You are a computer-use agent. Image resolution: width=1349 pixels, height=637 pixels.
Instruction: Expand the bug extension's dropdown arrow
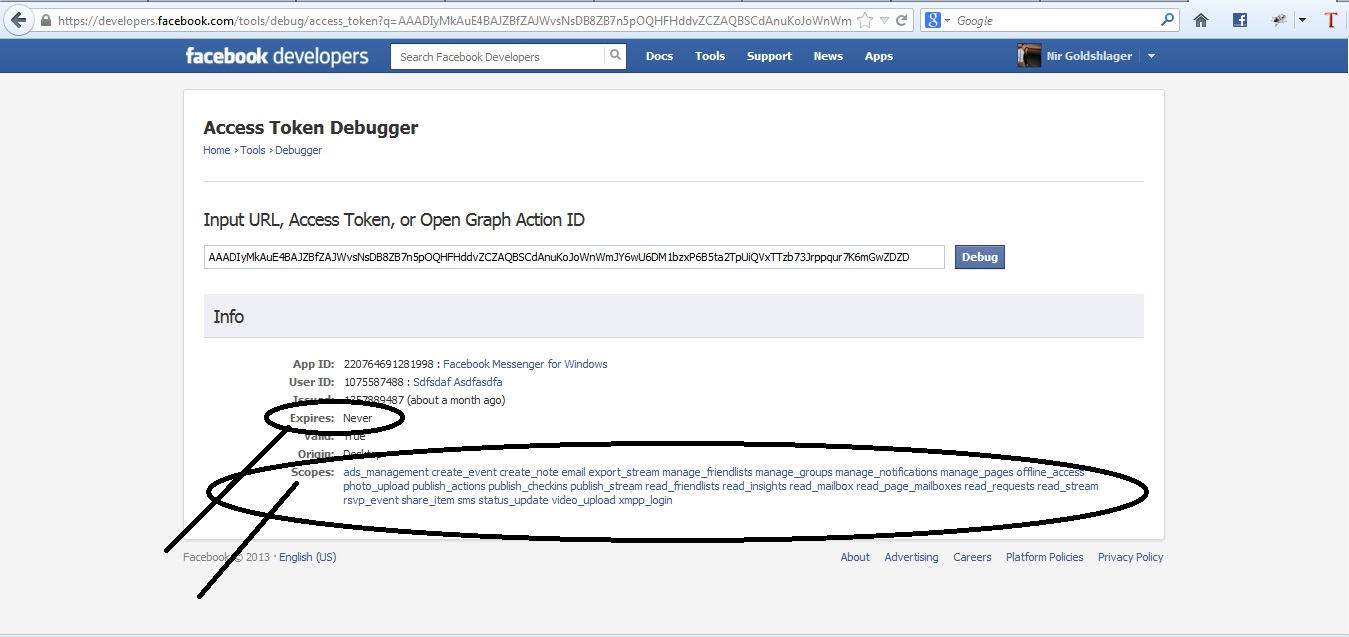click(1302, 20)
